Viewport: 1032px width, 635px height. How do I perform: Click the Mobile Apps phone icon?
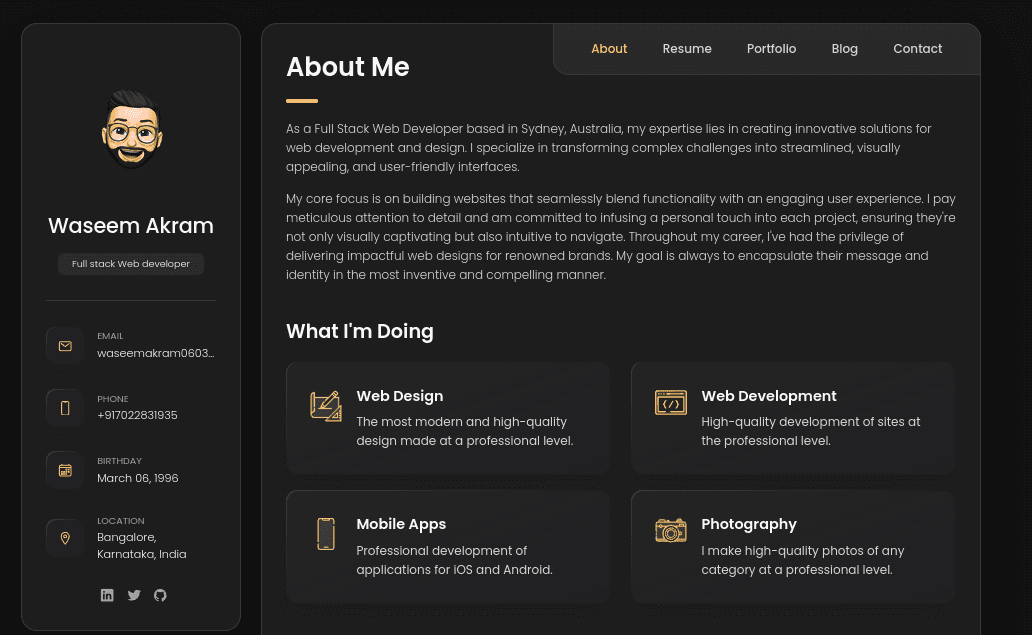point(326,534)
